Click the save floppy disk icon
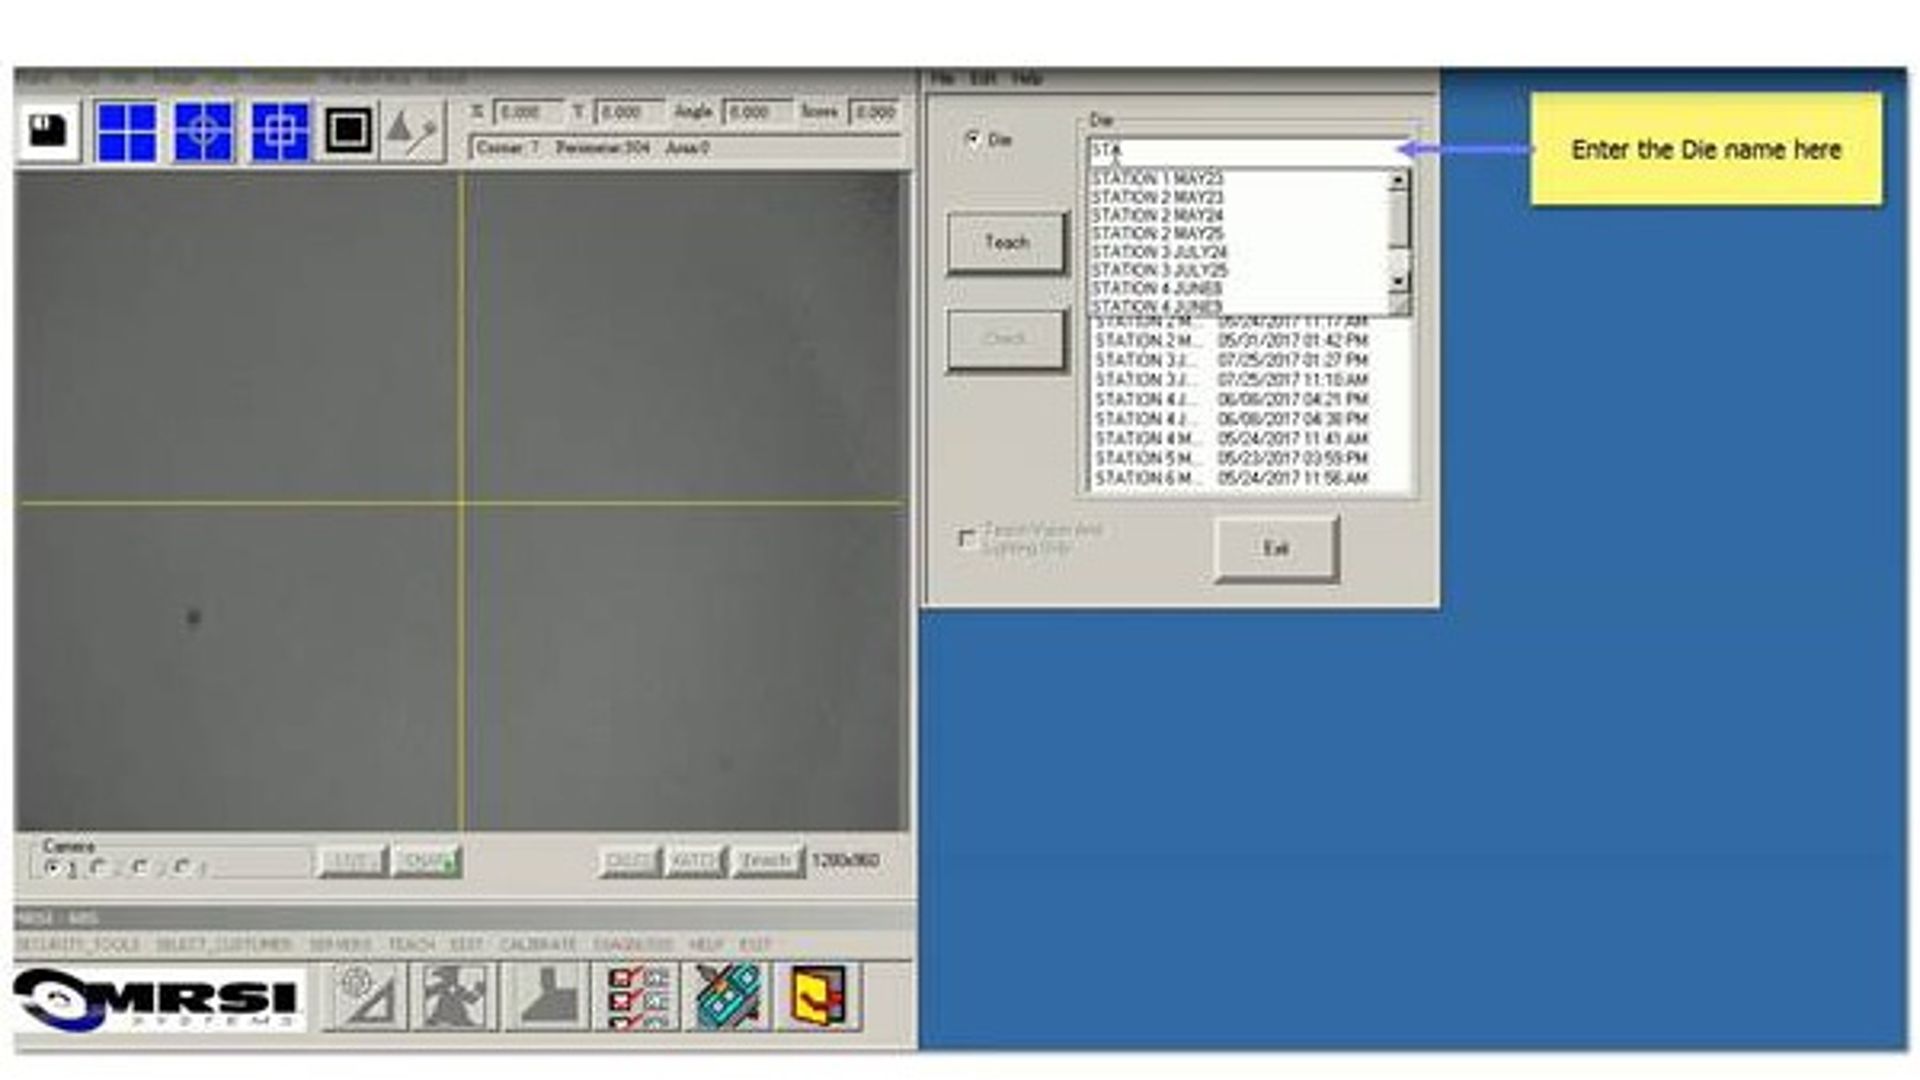This screenshot has height=1080, width=1920. click(47, 131)
